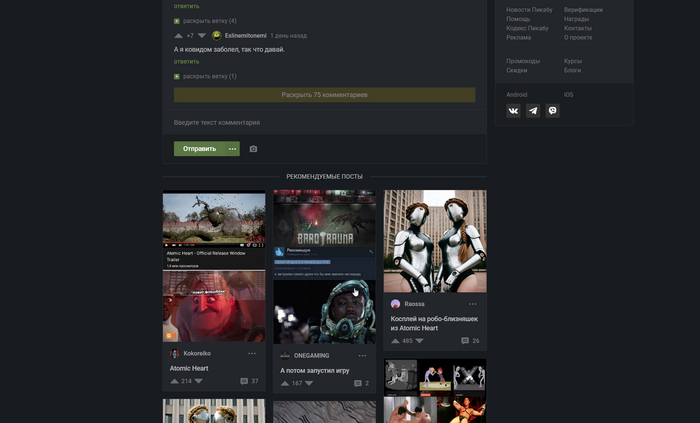Image resolution: width=700 pixels, height=423 pixels.
Task: Open the О проекте link
Action: (578, 37)
